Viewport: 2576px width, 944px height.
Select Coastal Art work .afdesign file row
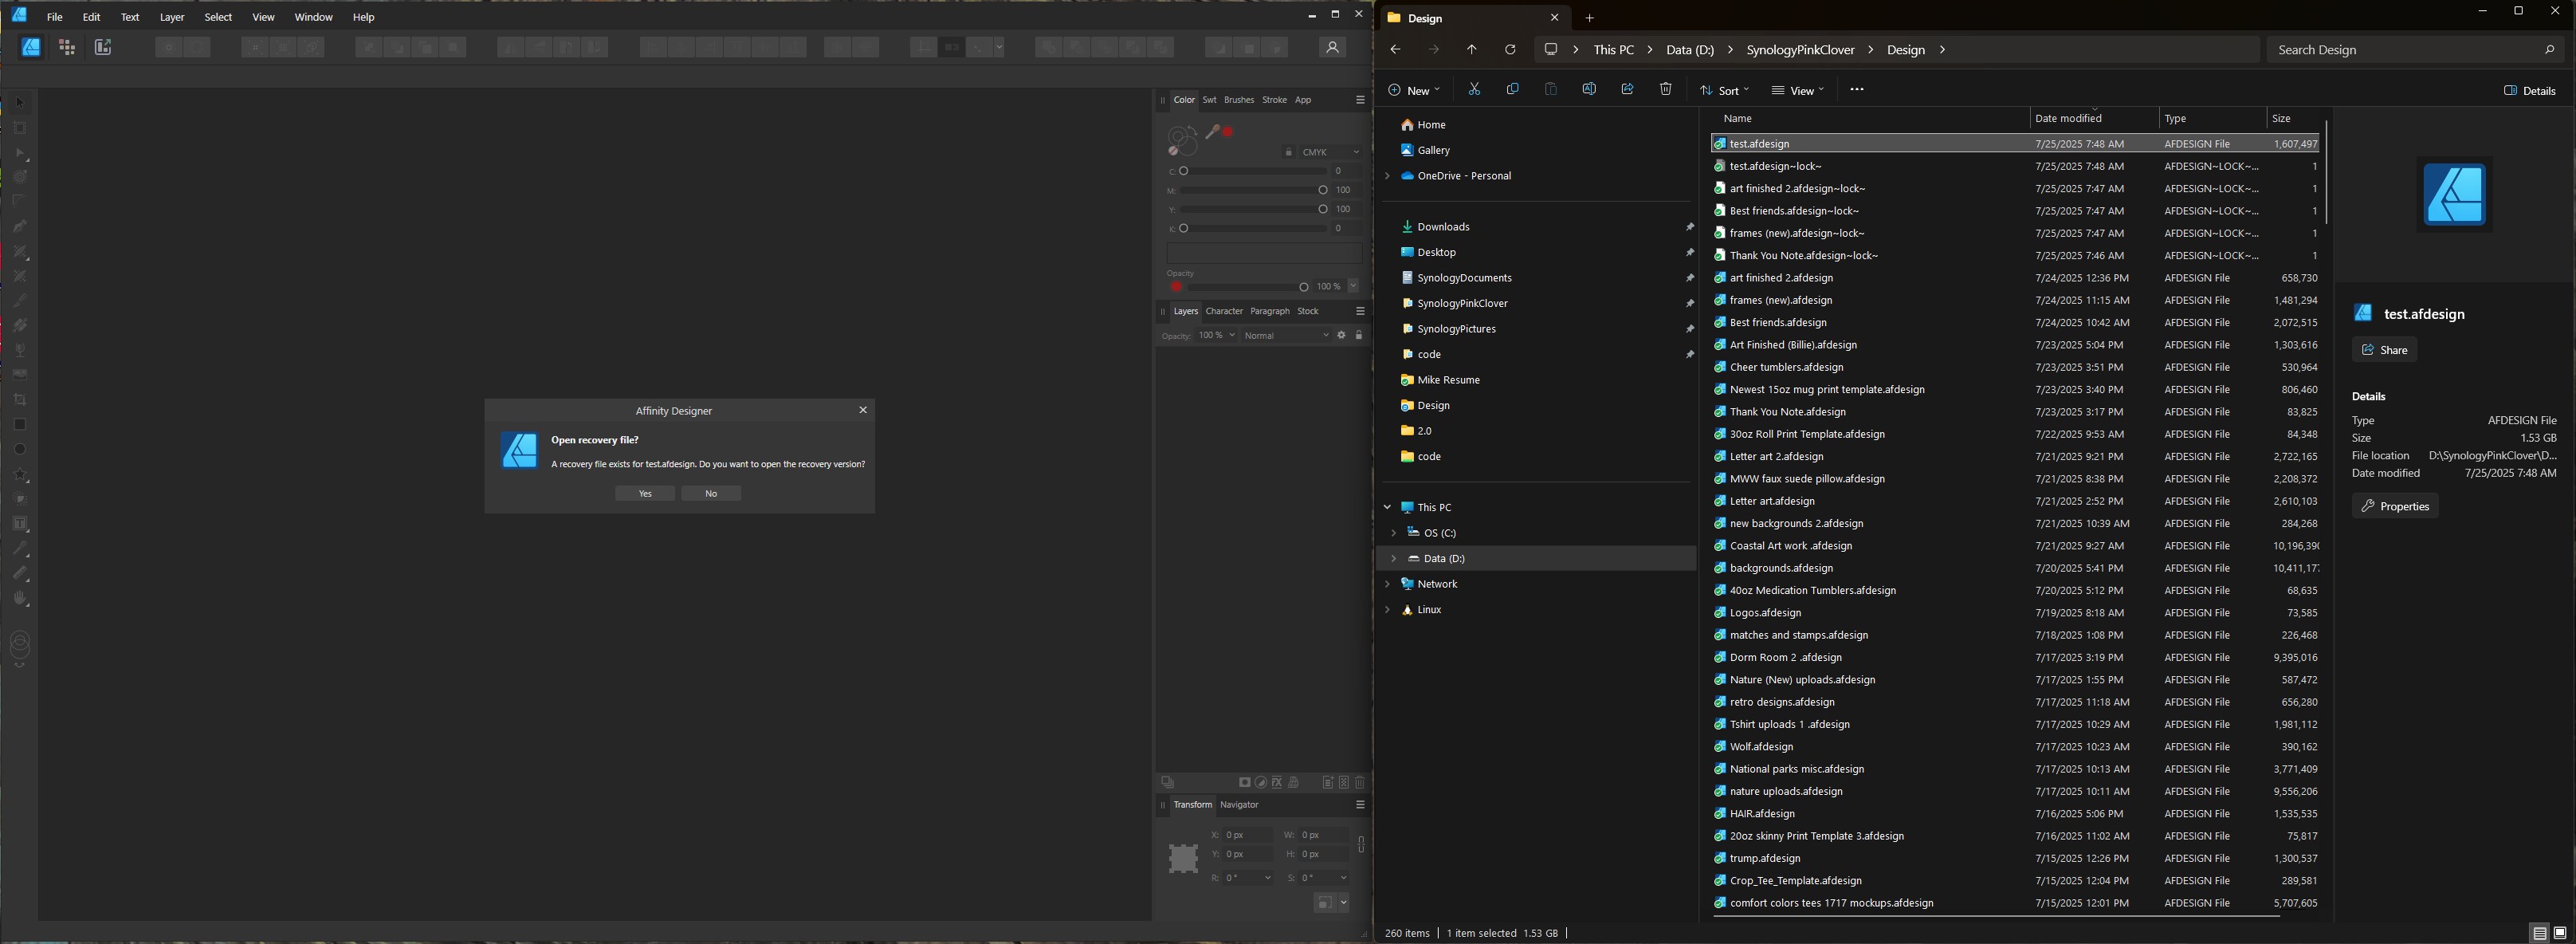2015,546
